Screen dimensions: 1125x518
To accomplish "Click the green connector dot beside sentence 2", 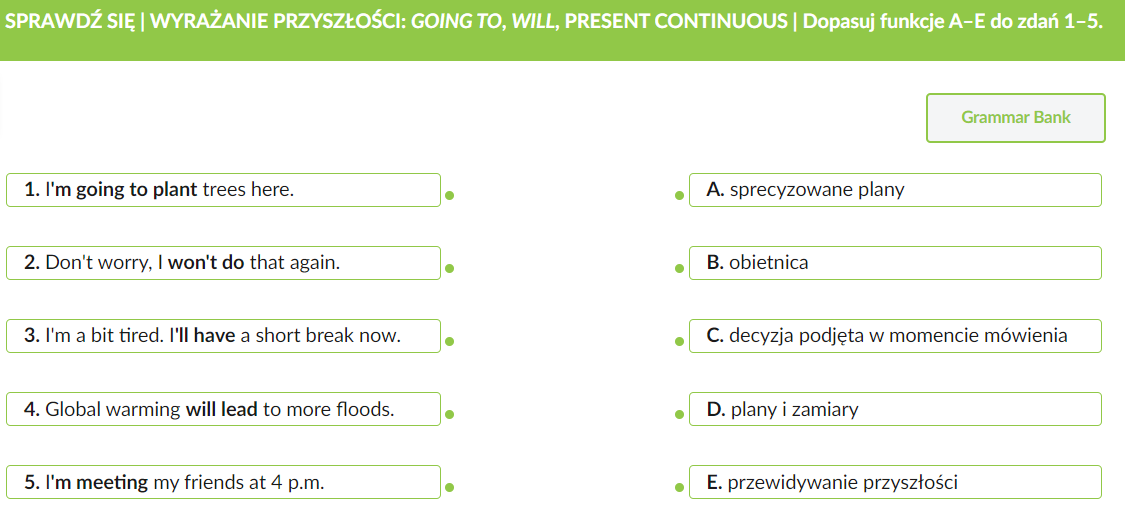I will (450, 269).
